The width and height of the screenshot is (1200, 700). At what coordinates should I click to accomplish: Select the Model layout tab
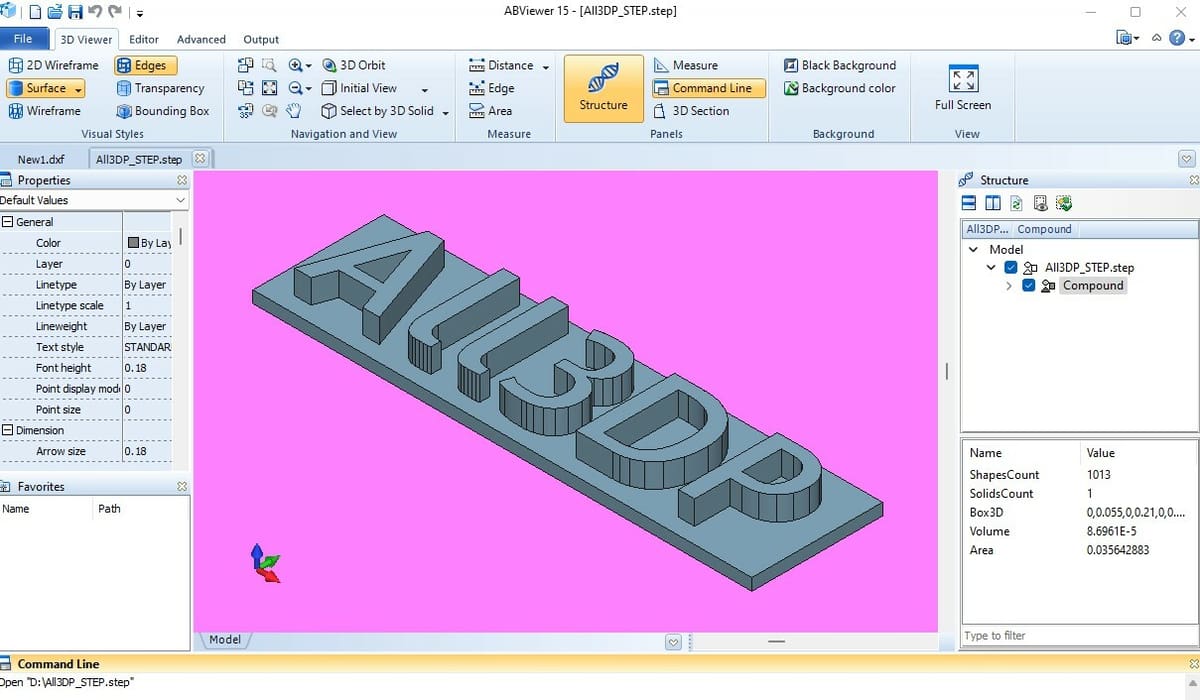(x=225, y=639)
